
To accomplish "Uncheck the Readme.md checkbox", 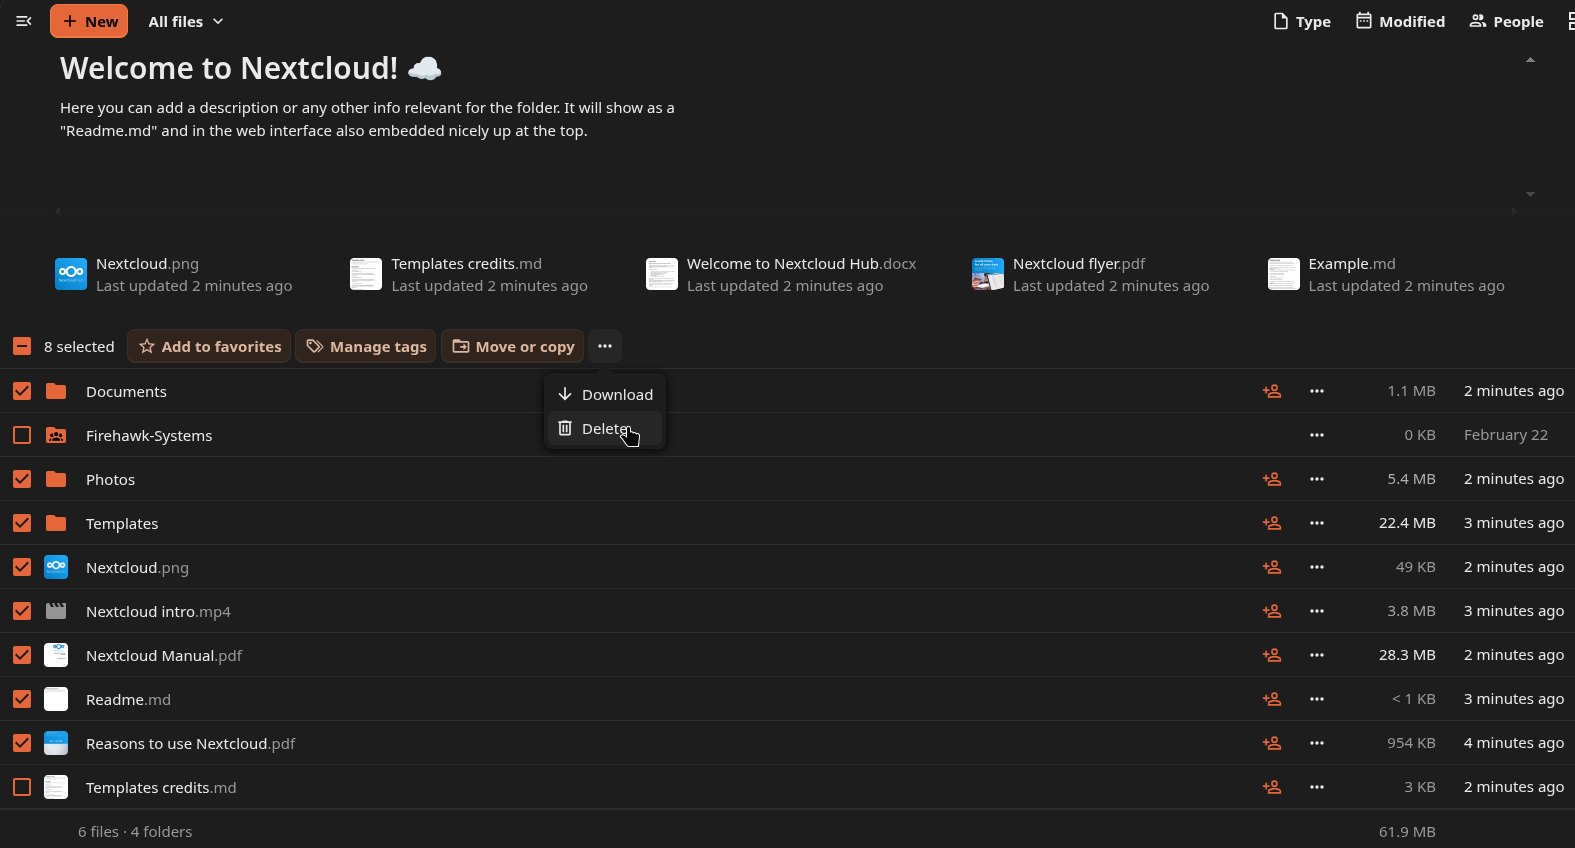I will click(x=22, y=699).
